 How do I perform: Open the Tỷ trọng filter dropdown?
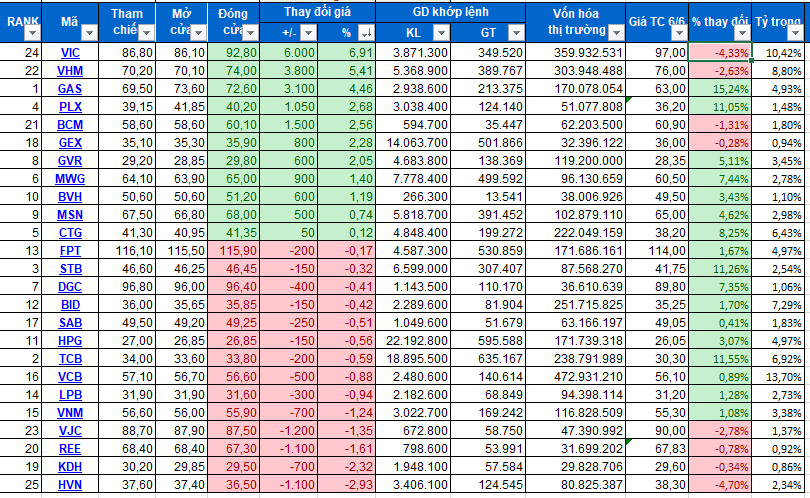(796, 33)
